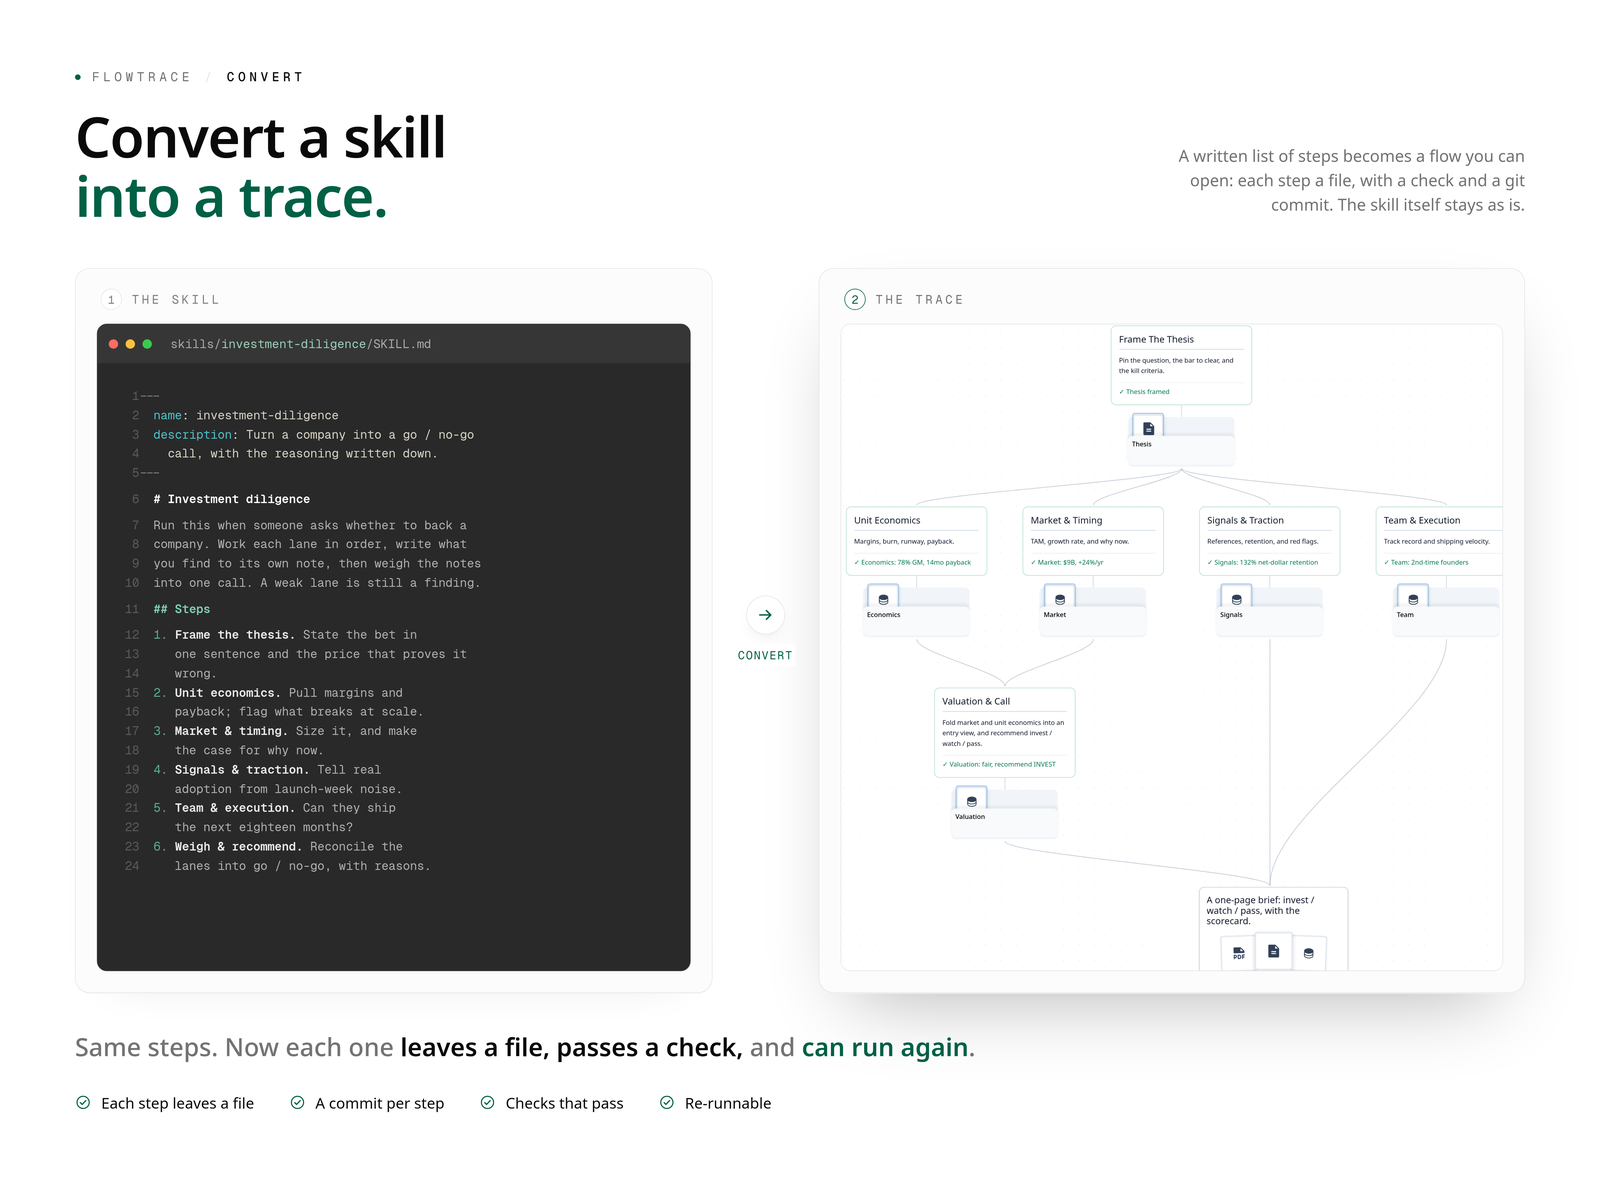Open the Economics database file icon
The image size is (1600, 1178).
pyautogui.click(x=883, y=599)
